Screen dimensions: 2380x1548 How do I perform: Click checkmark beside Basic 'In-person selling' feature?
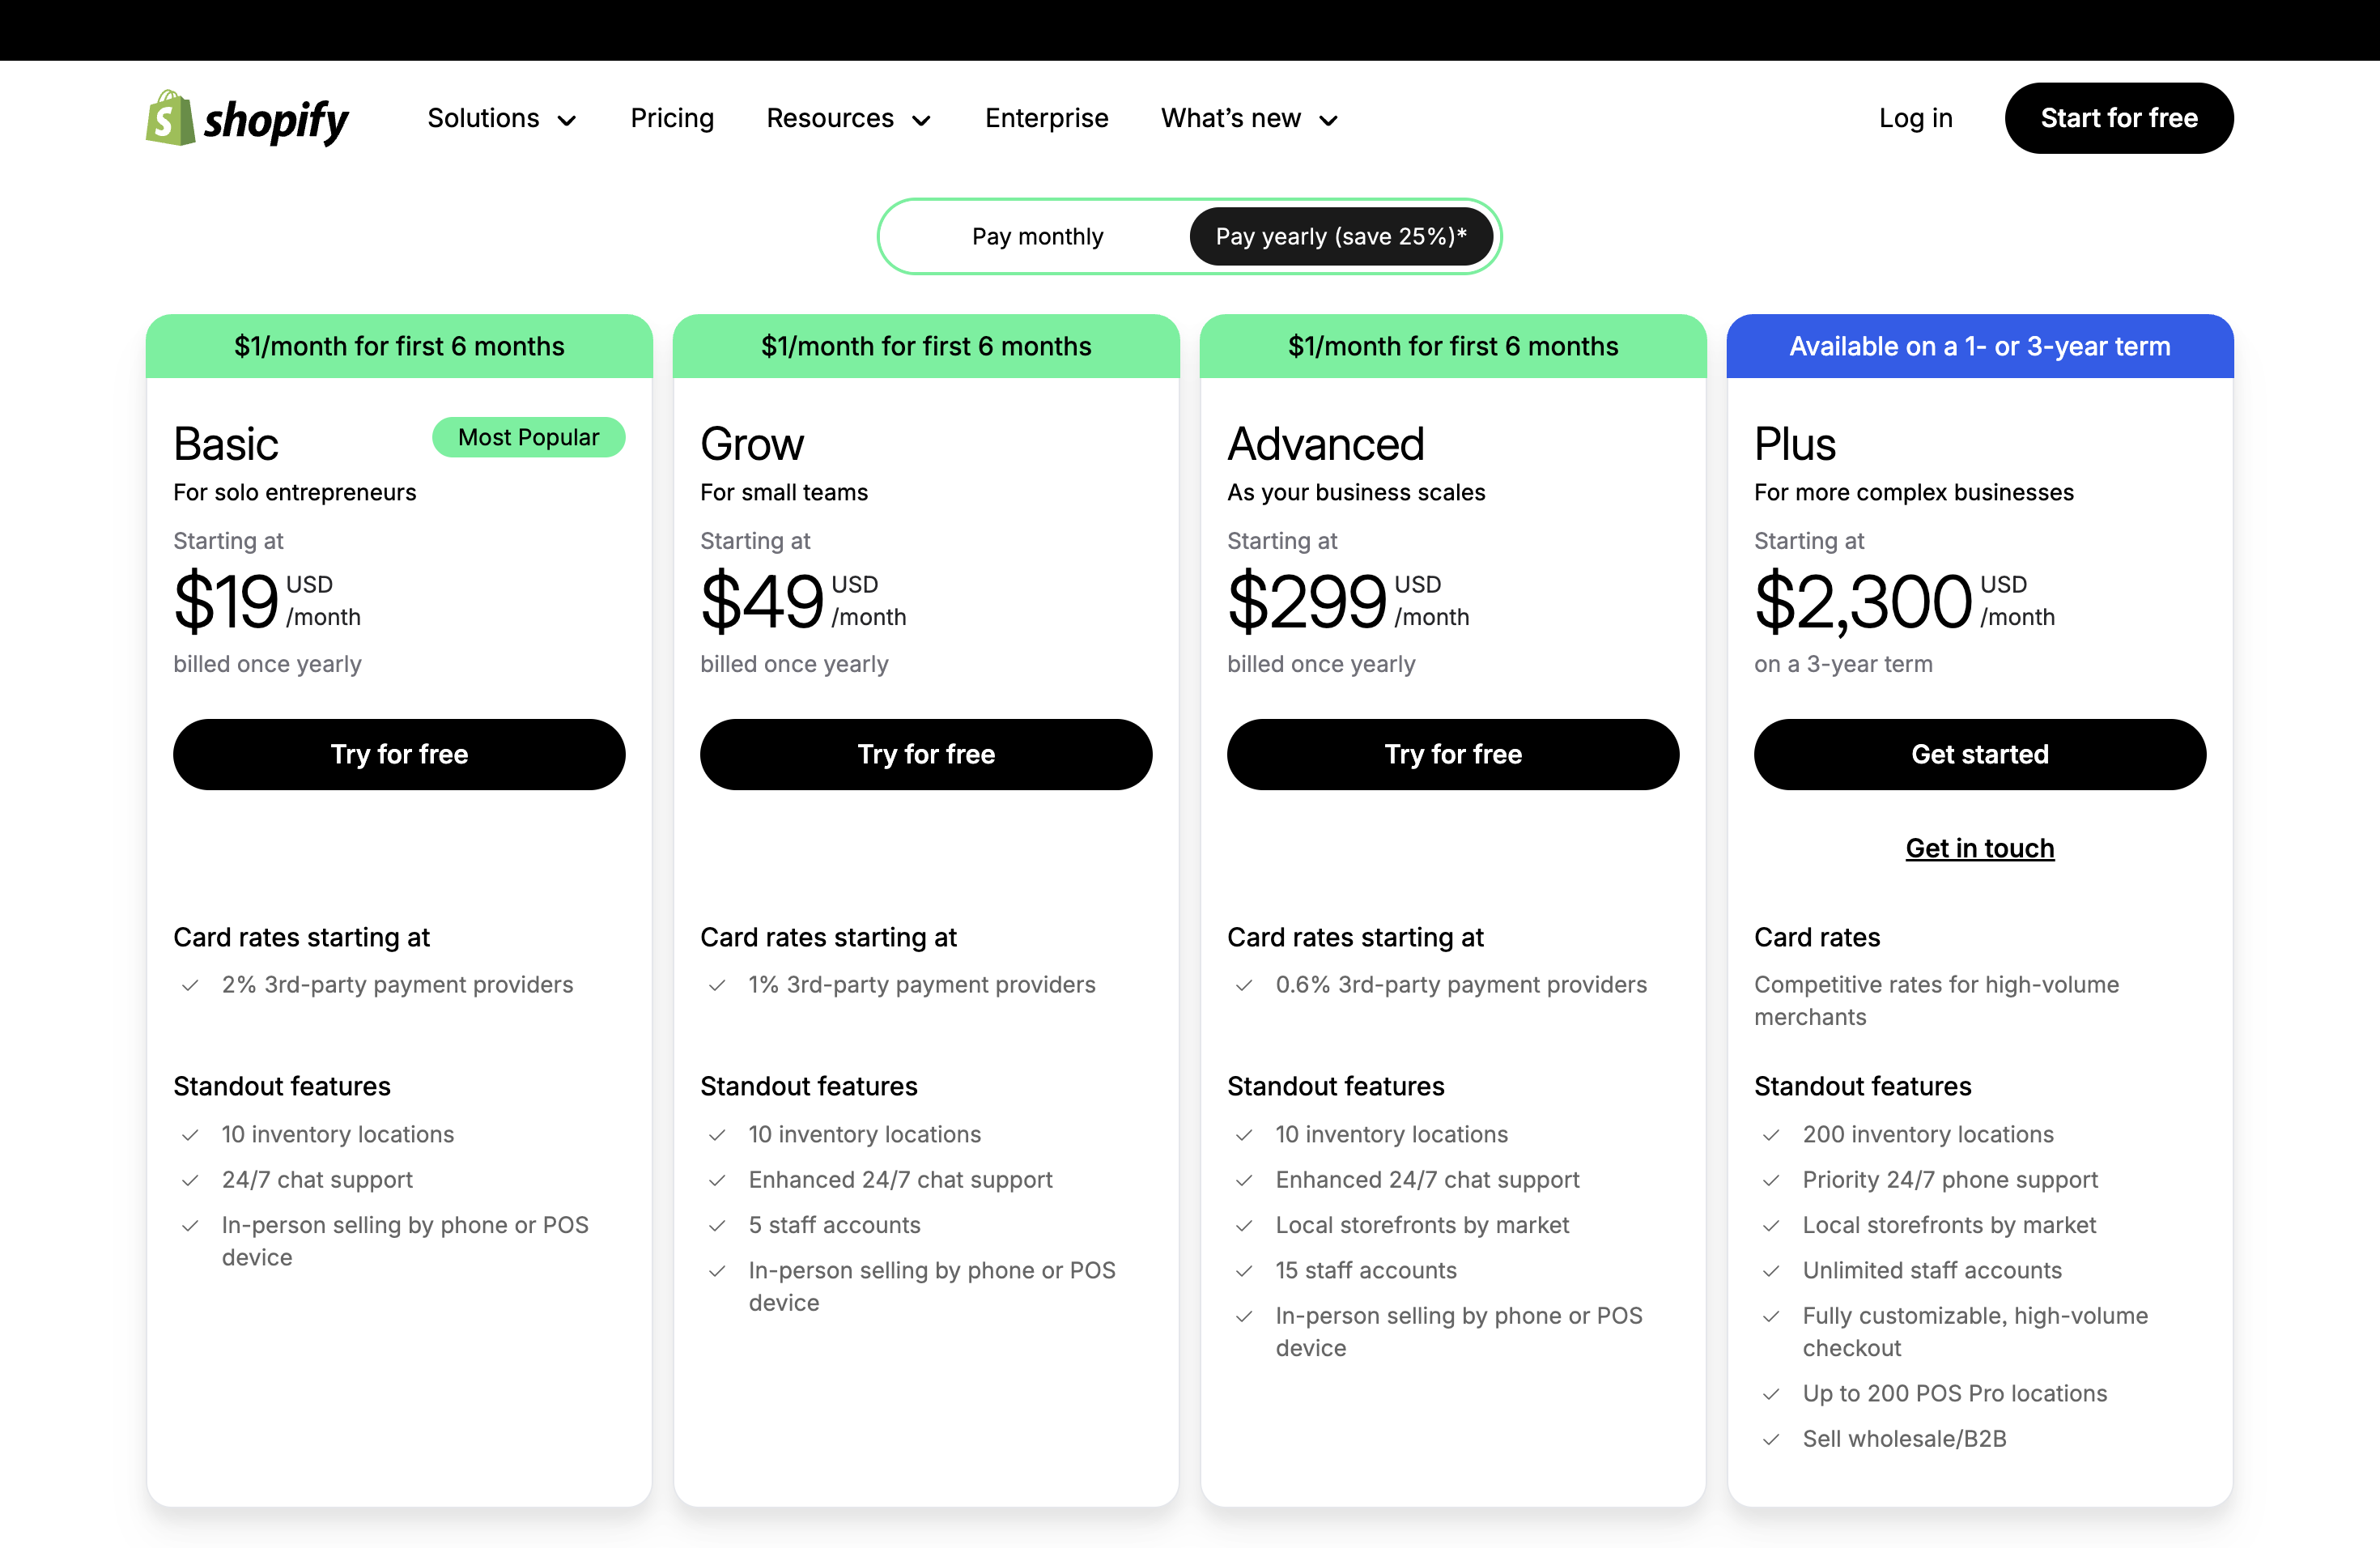click(190, 1226)
